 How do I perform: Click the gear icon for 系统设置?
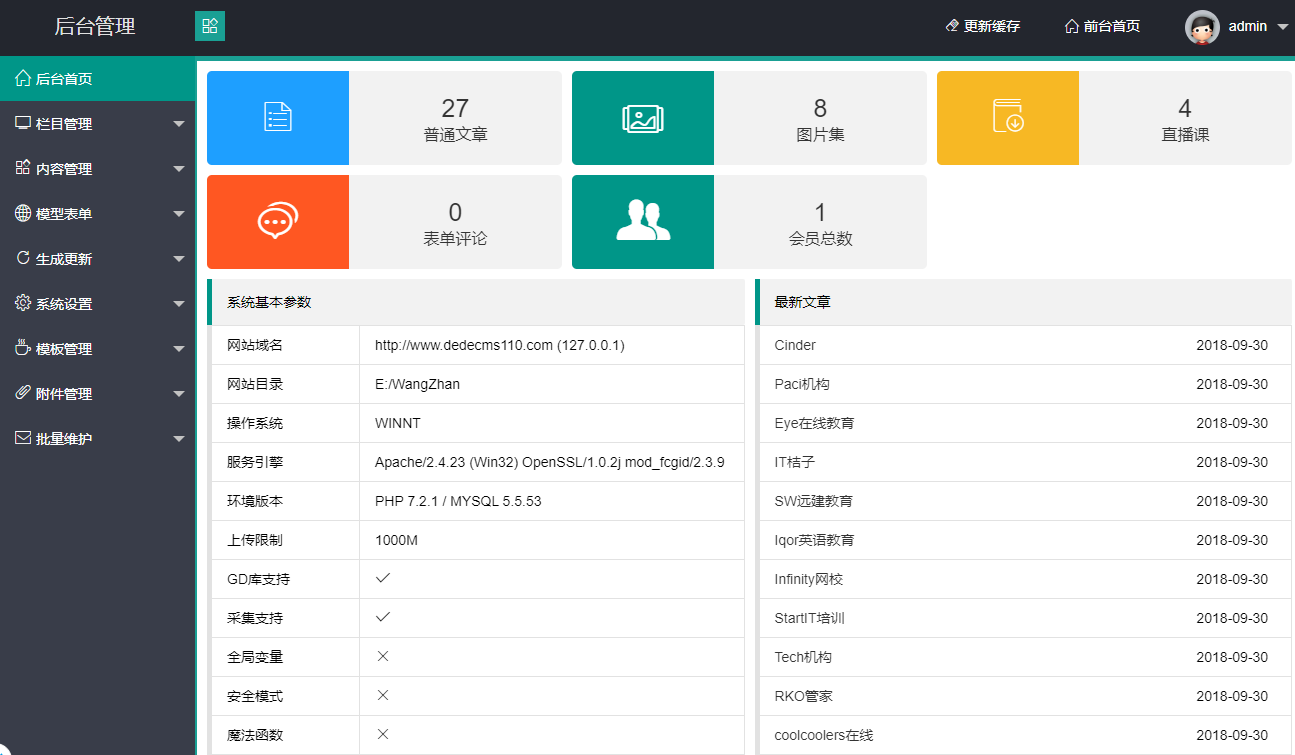23,303
